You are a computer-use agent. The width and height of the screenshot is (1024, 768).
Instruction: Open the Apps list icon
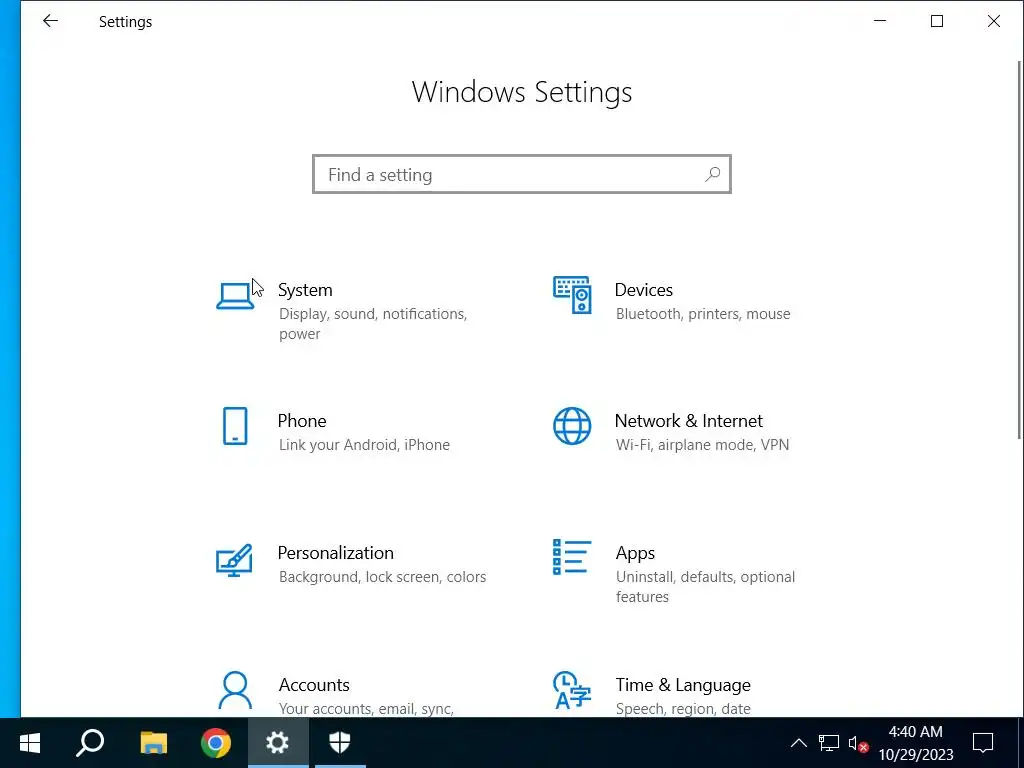[572, 557]
